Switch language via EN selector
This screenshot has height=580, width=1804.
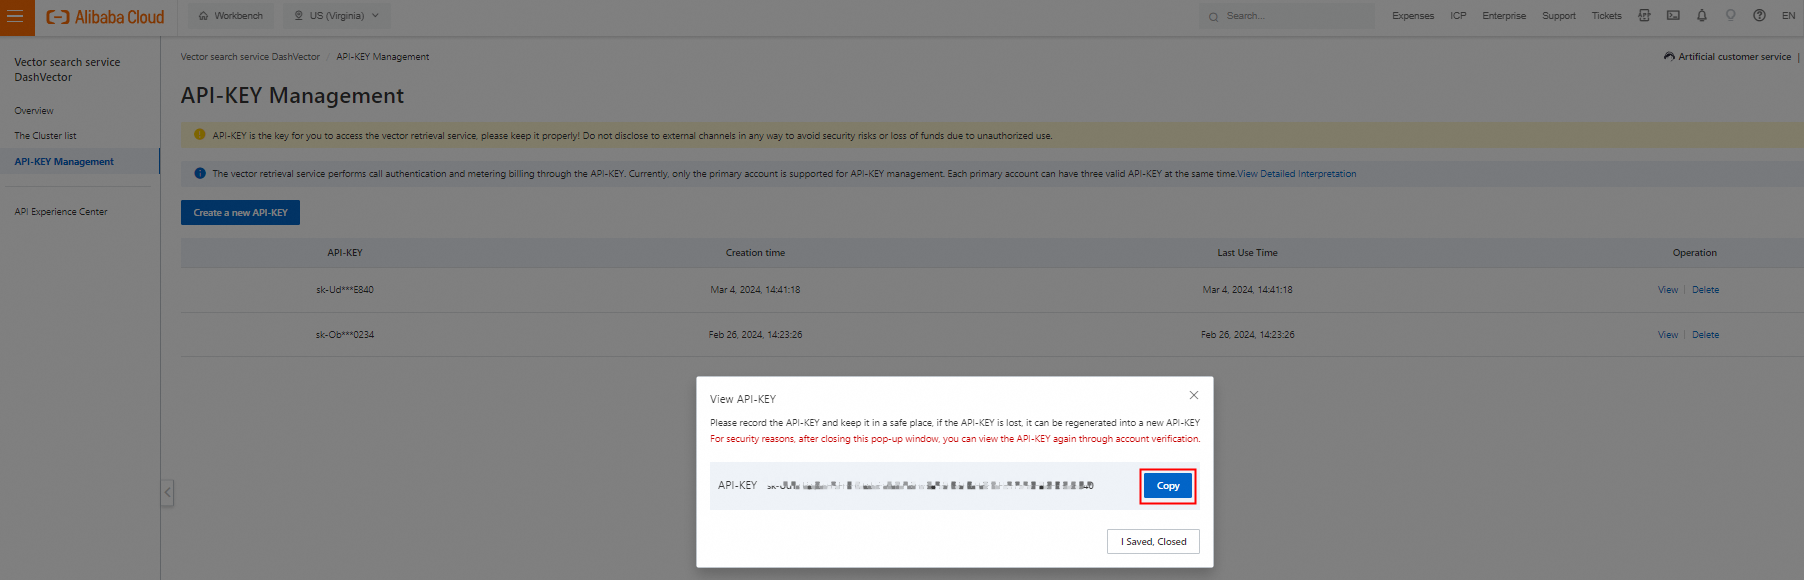1788,16
